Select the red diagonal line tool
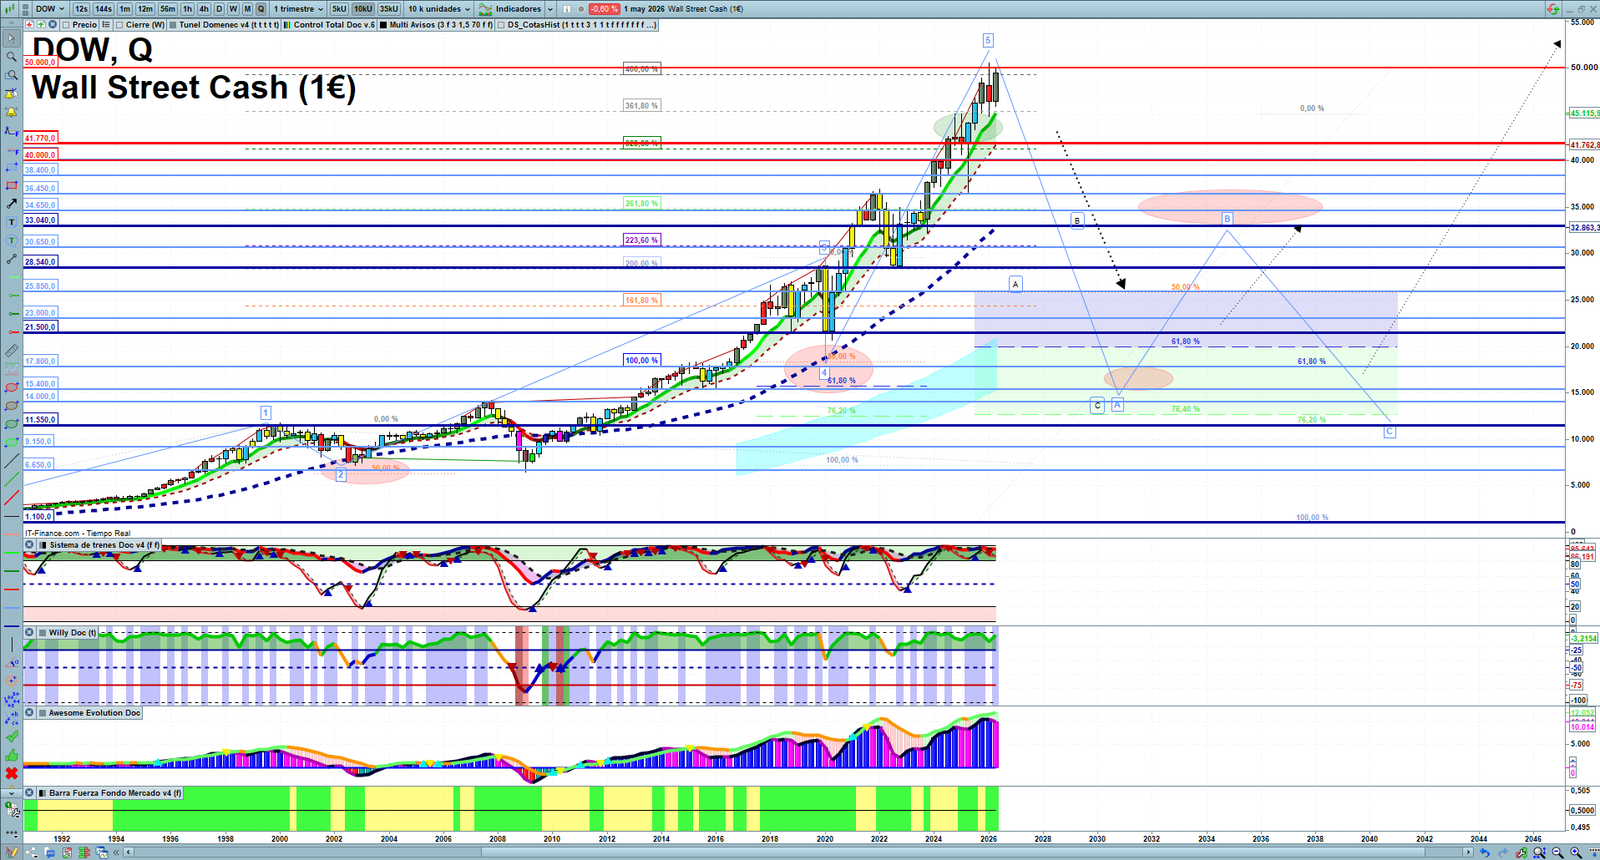 click(12, 499)
